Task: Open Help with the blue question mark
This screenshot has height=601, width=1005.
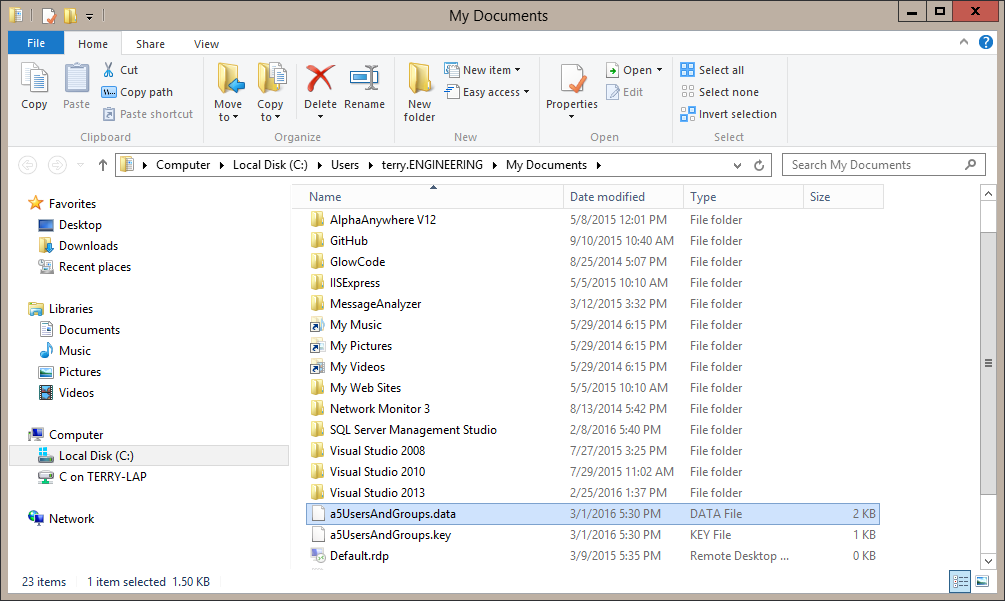Action: pos(986,42)
